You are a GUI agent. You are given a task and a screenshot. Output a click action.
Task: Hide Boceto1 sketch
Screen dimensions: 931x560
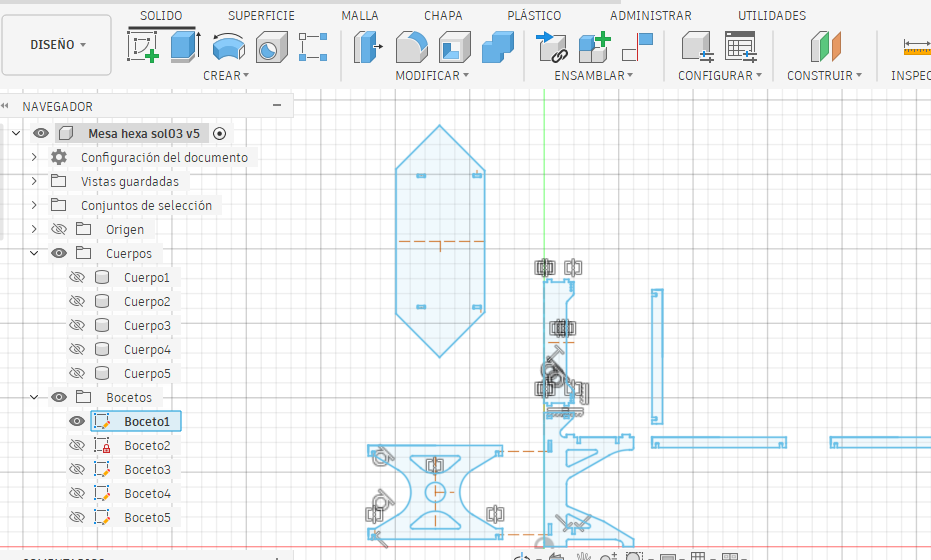[77, 421]
